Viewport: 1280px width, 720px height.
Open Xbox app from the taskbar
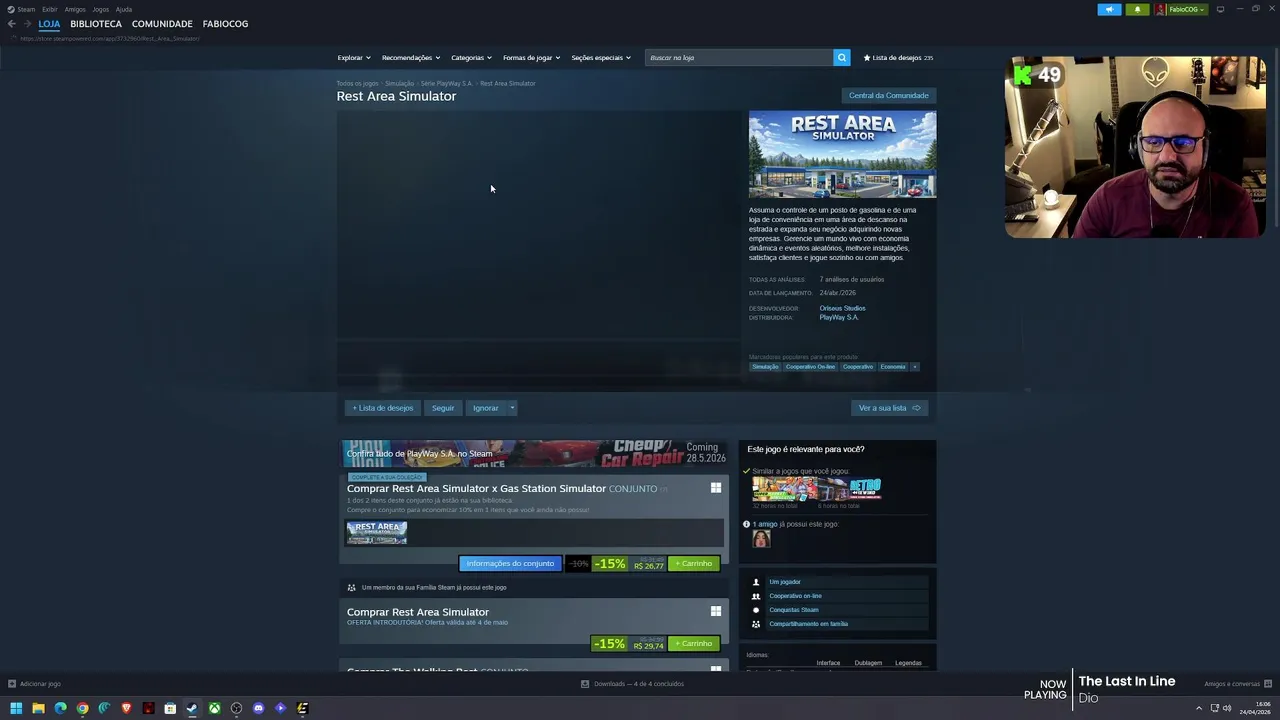(x=214, y=708)
